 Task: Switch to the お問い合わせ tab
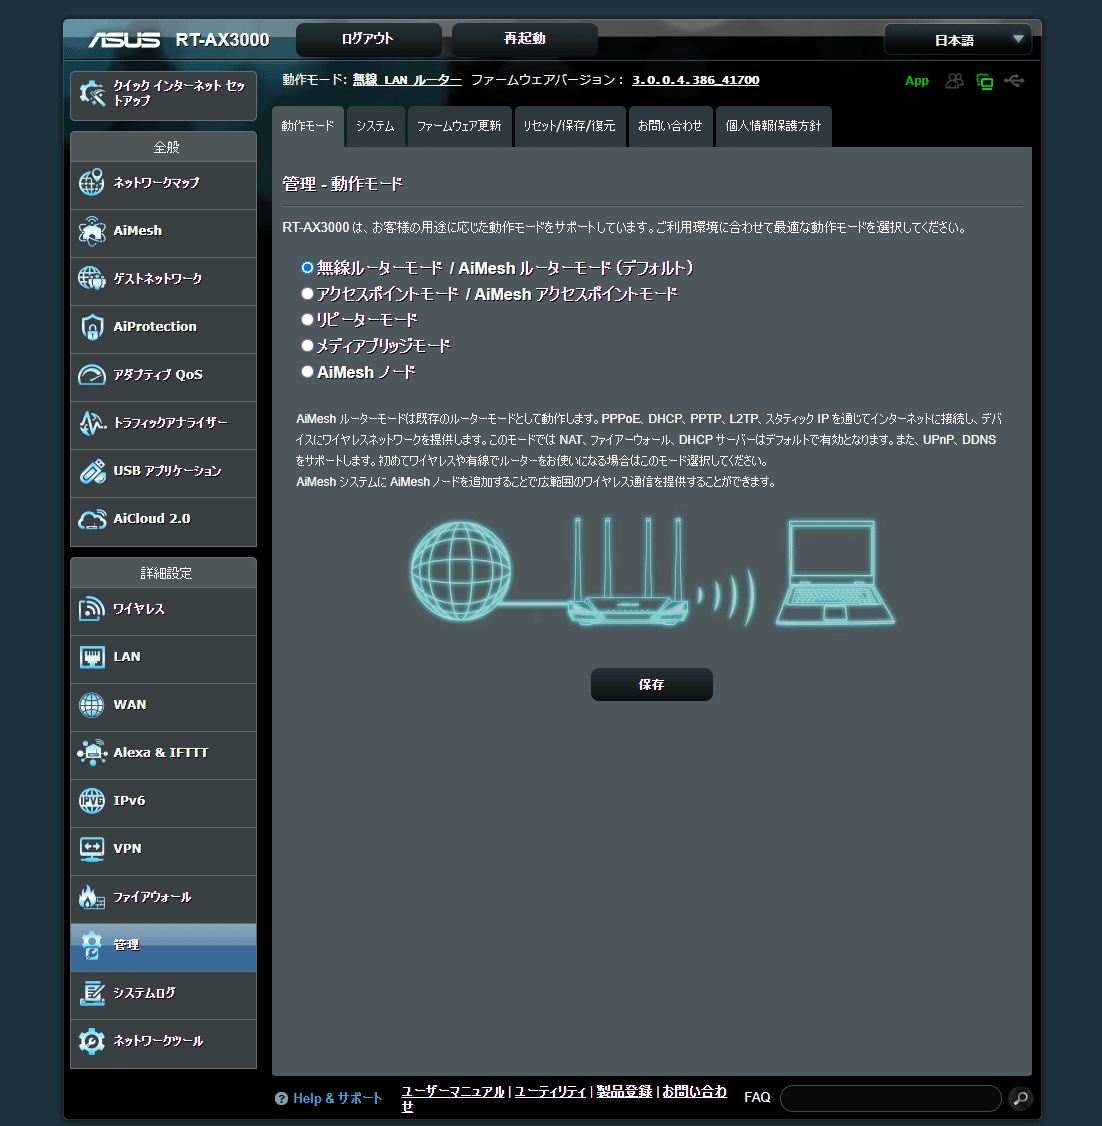[x=671, y=126]
